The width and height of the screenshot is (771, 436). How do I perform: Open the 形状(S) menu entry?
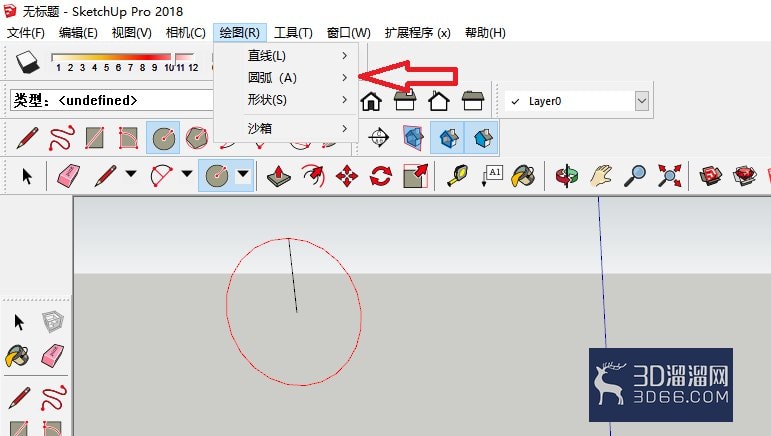pos(286,100)
